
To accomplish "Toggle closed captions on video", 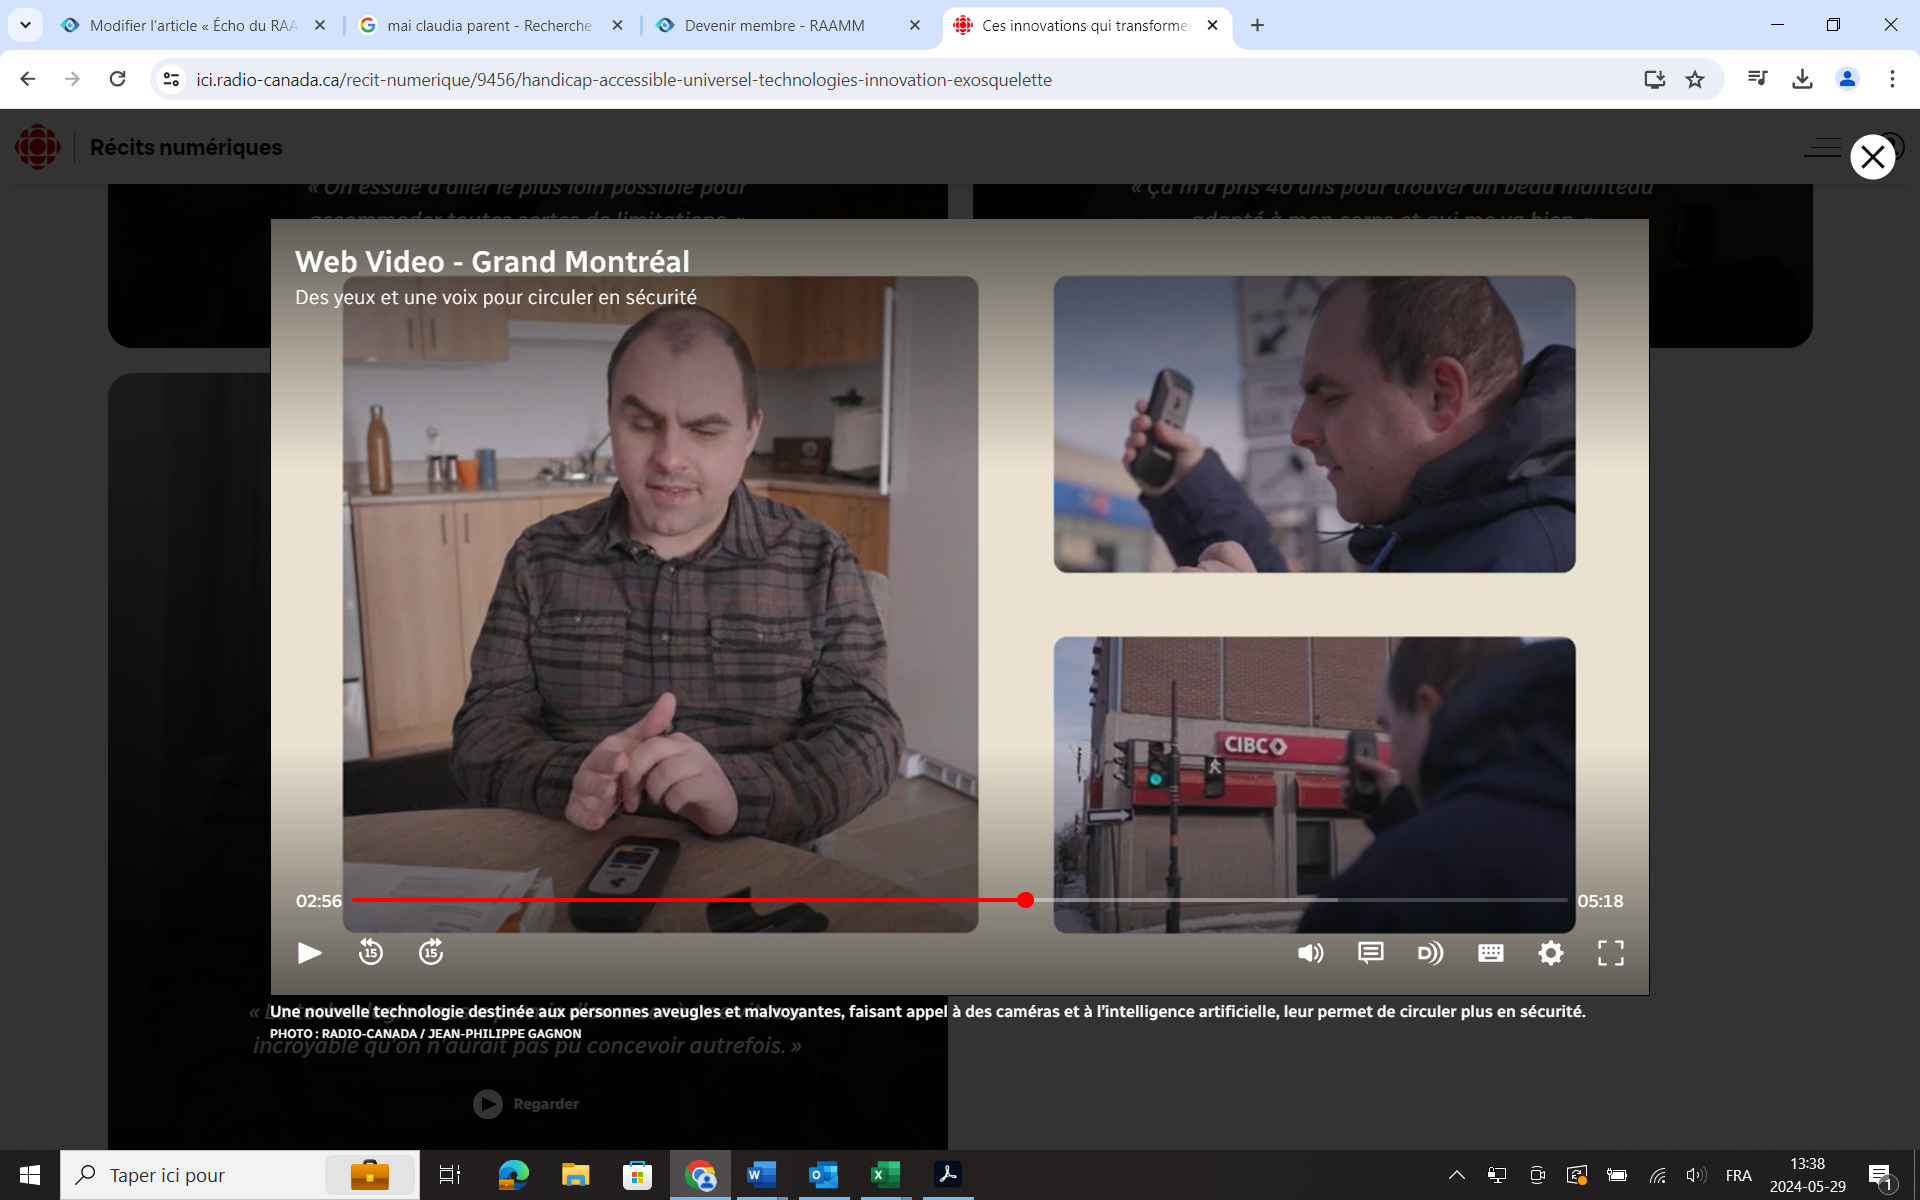I will [1370, 953].
